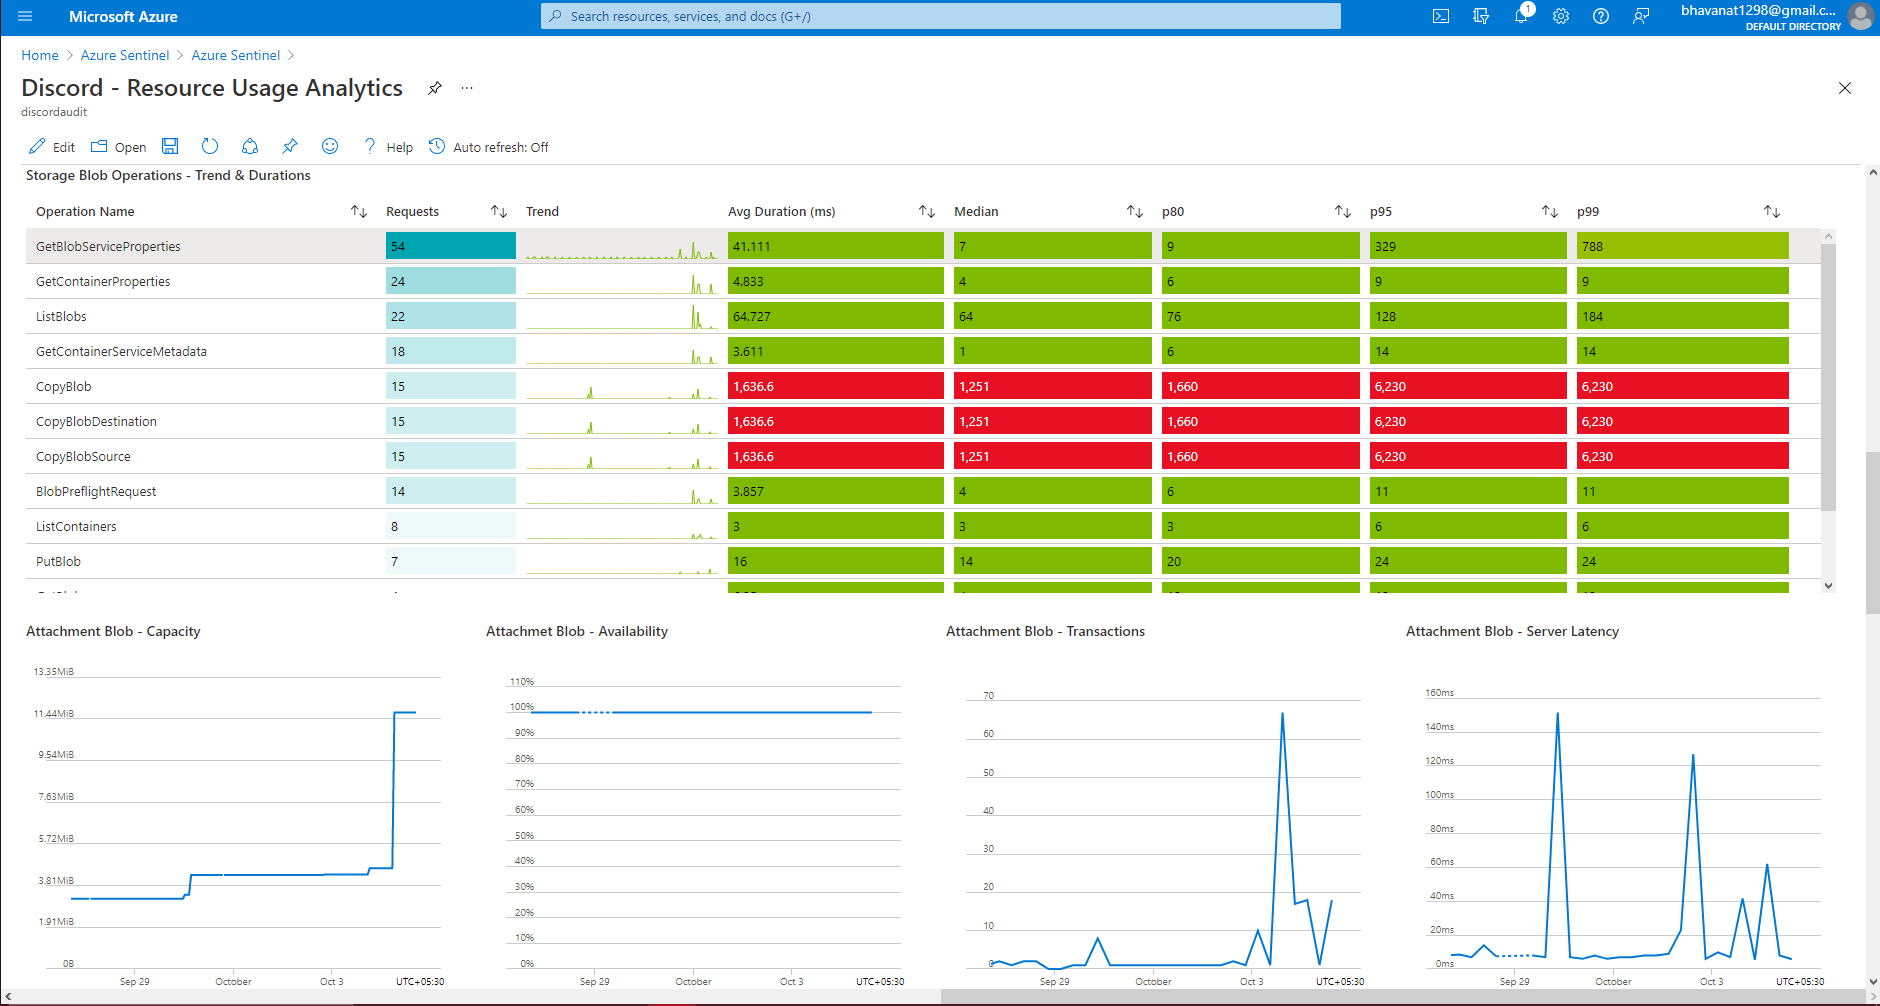This screenshot has height=1006, width=1880.
Task: Click the p99 value 184 for ListBlobs
Action: click(1682, 316)
